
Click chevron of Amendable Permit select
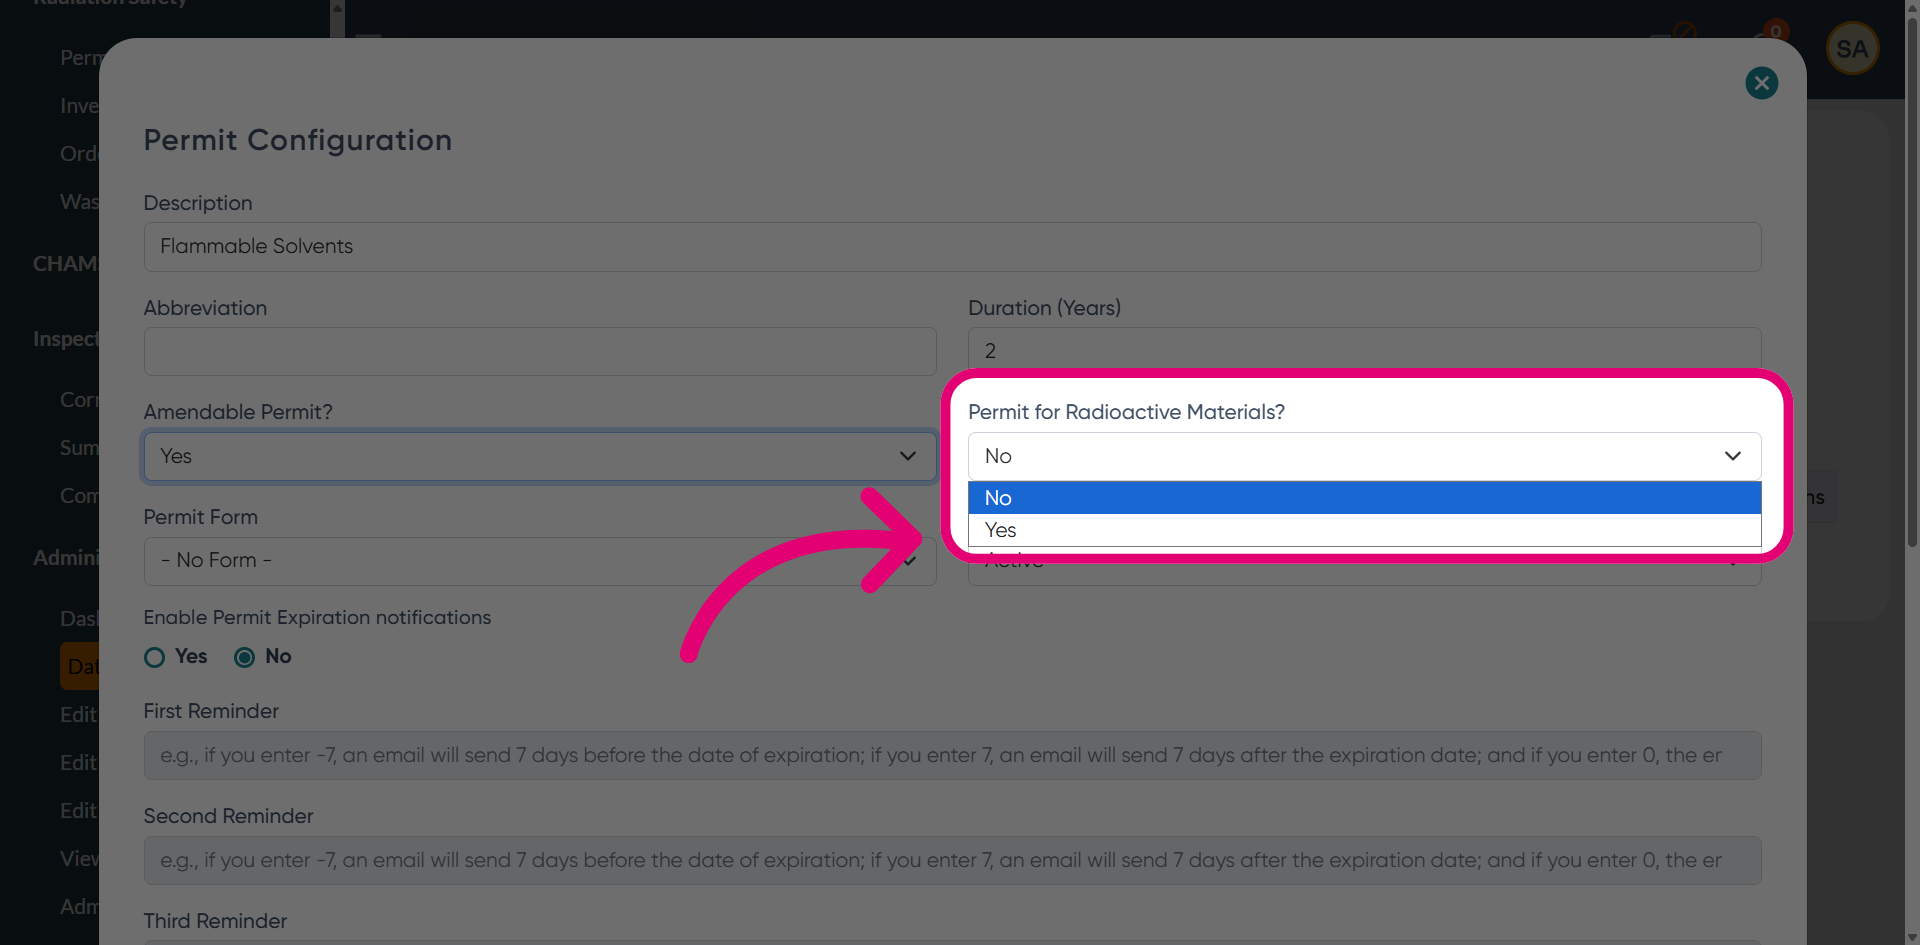908,457
